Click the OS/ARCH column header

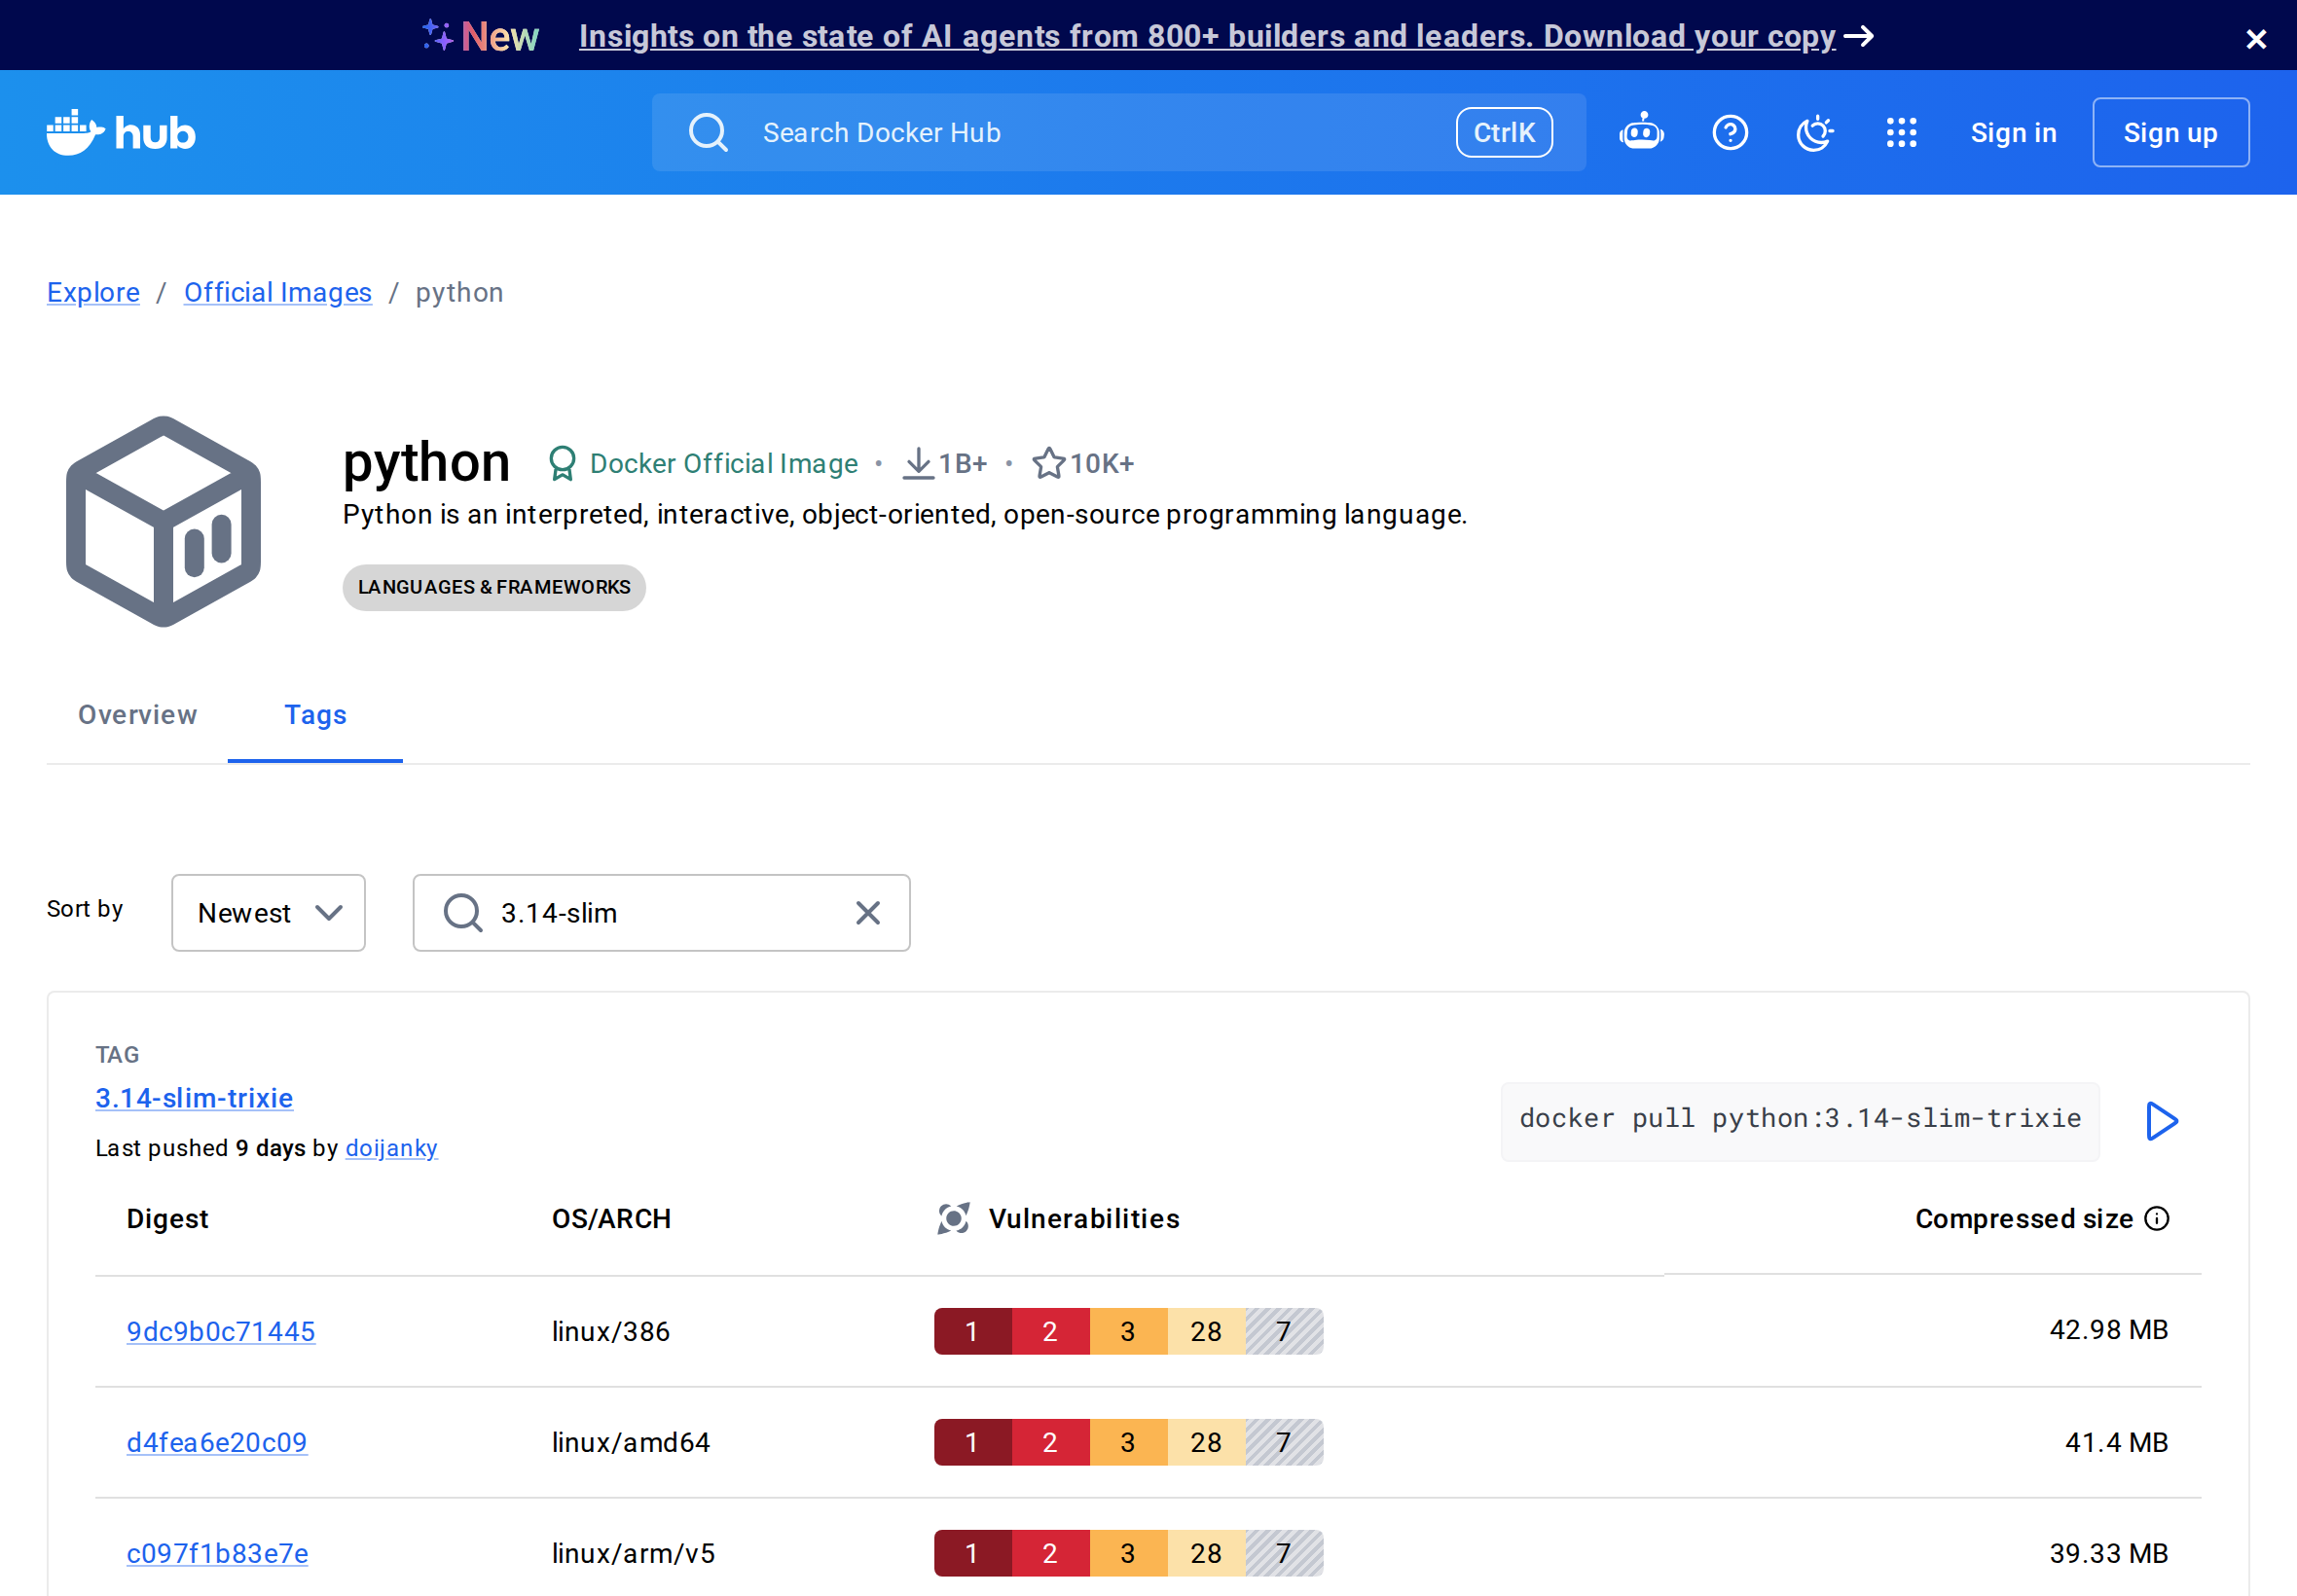click(x=612, y=1218)
